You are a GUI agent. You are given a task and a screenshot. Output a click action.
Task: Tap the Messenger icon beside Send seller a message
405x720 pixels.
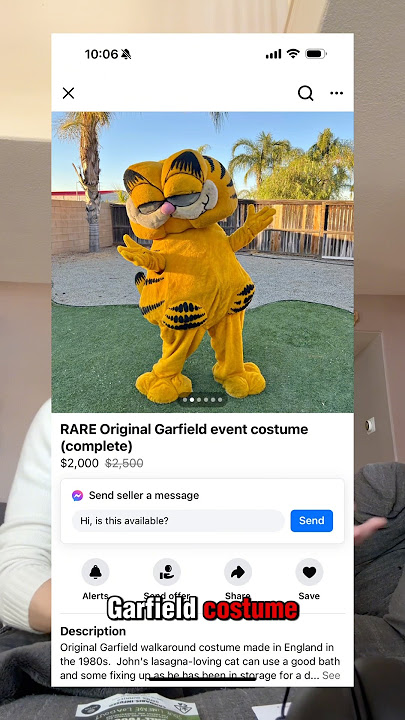[78, 495]
